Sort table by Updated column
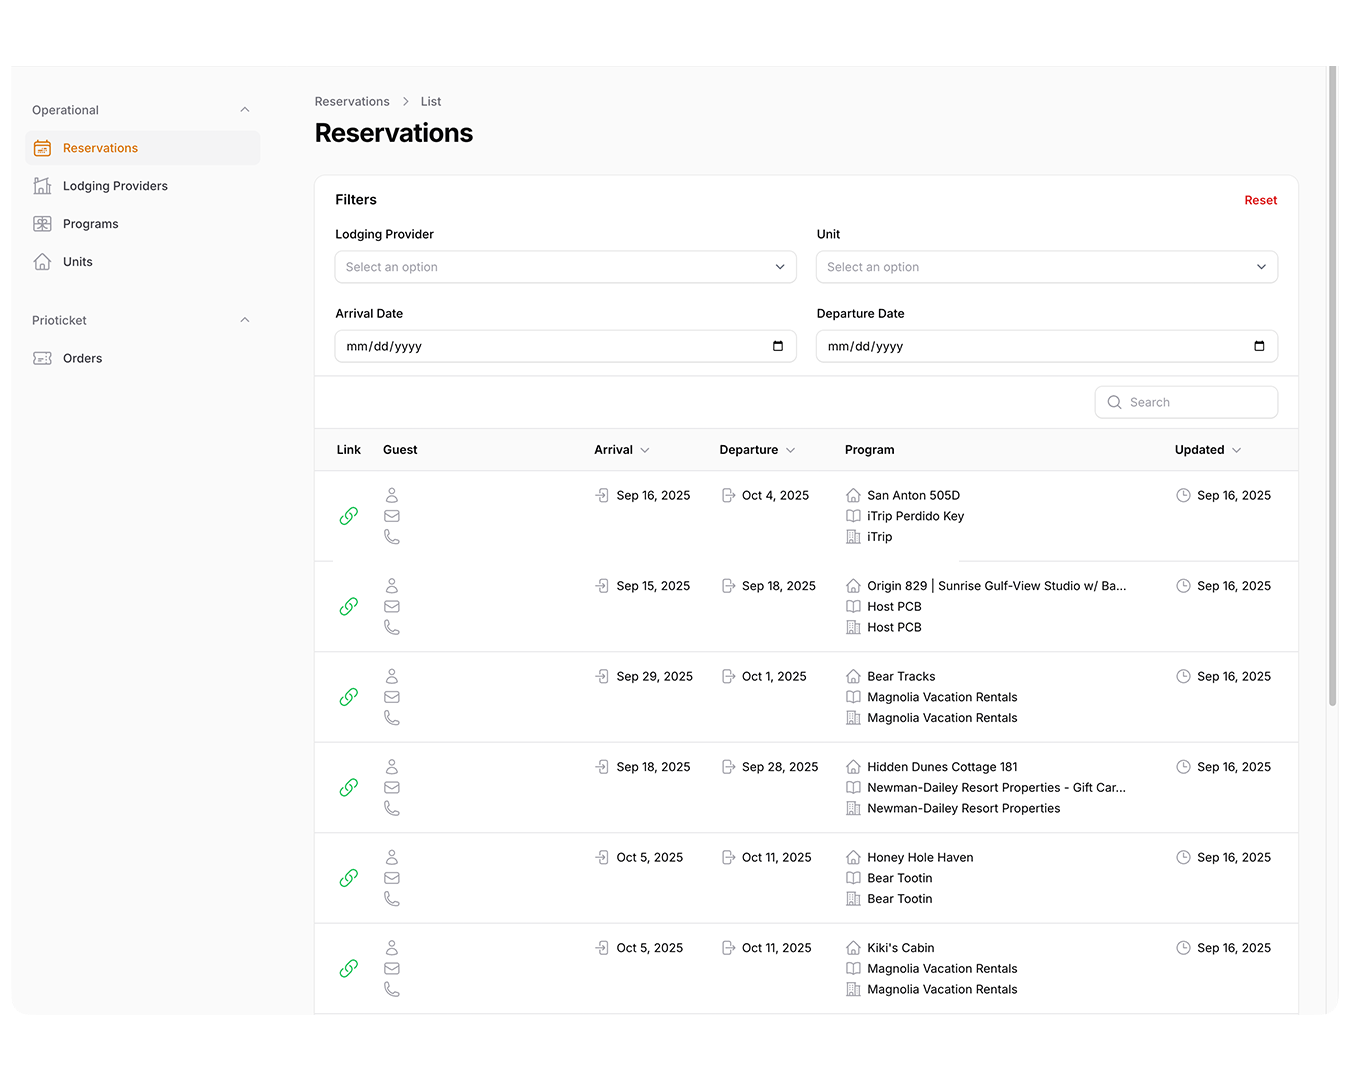 (x=1208, y=450)
